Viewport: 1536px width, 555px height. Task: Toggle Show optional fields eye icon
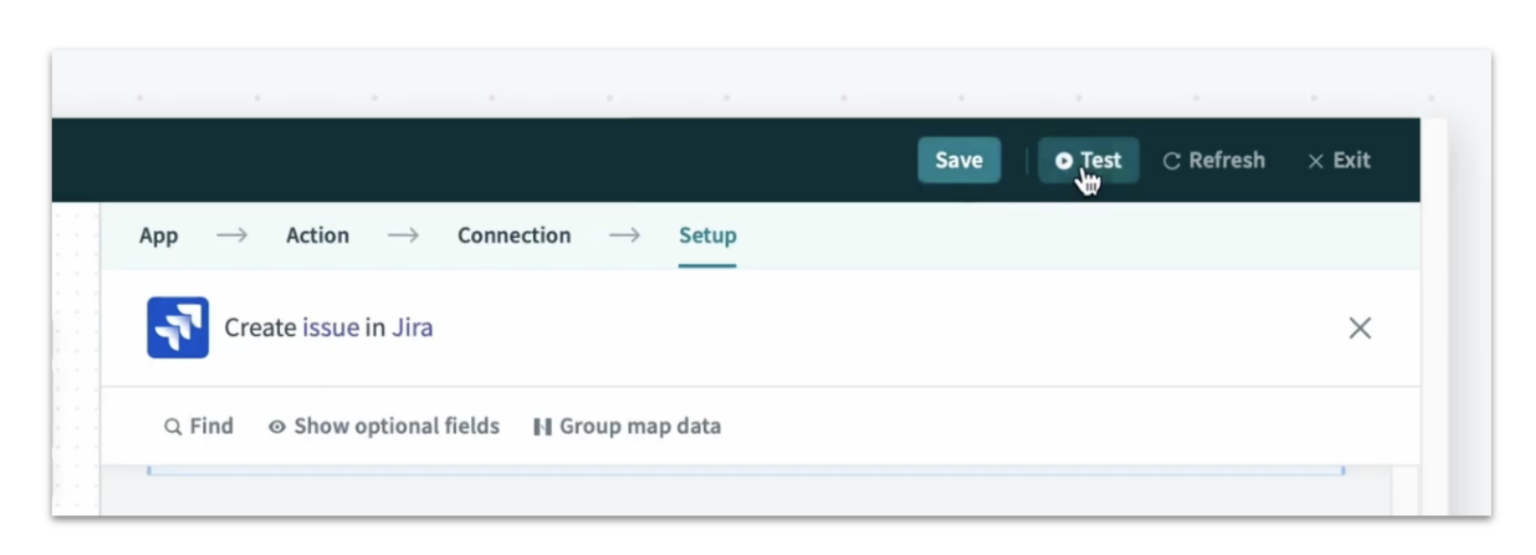click(277, 427)
